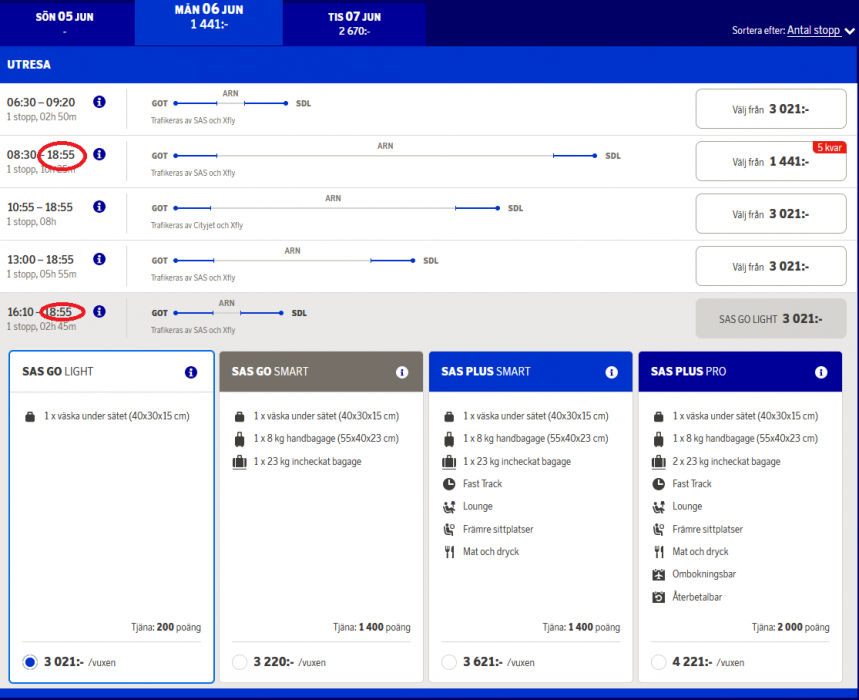Click info icon for 16:10 – 18:55 flight

click(x=99, y=312)
